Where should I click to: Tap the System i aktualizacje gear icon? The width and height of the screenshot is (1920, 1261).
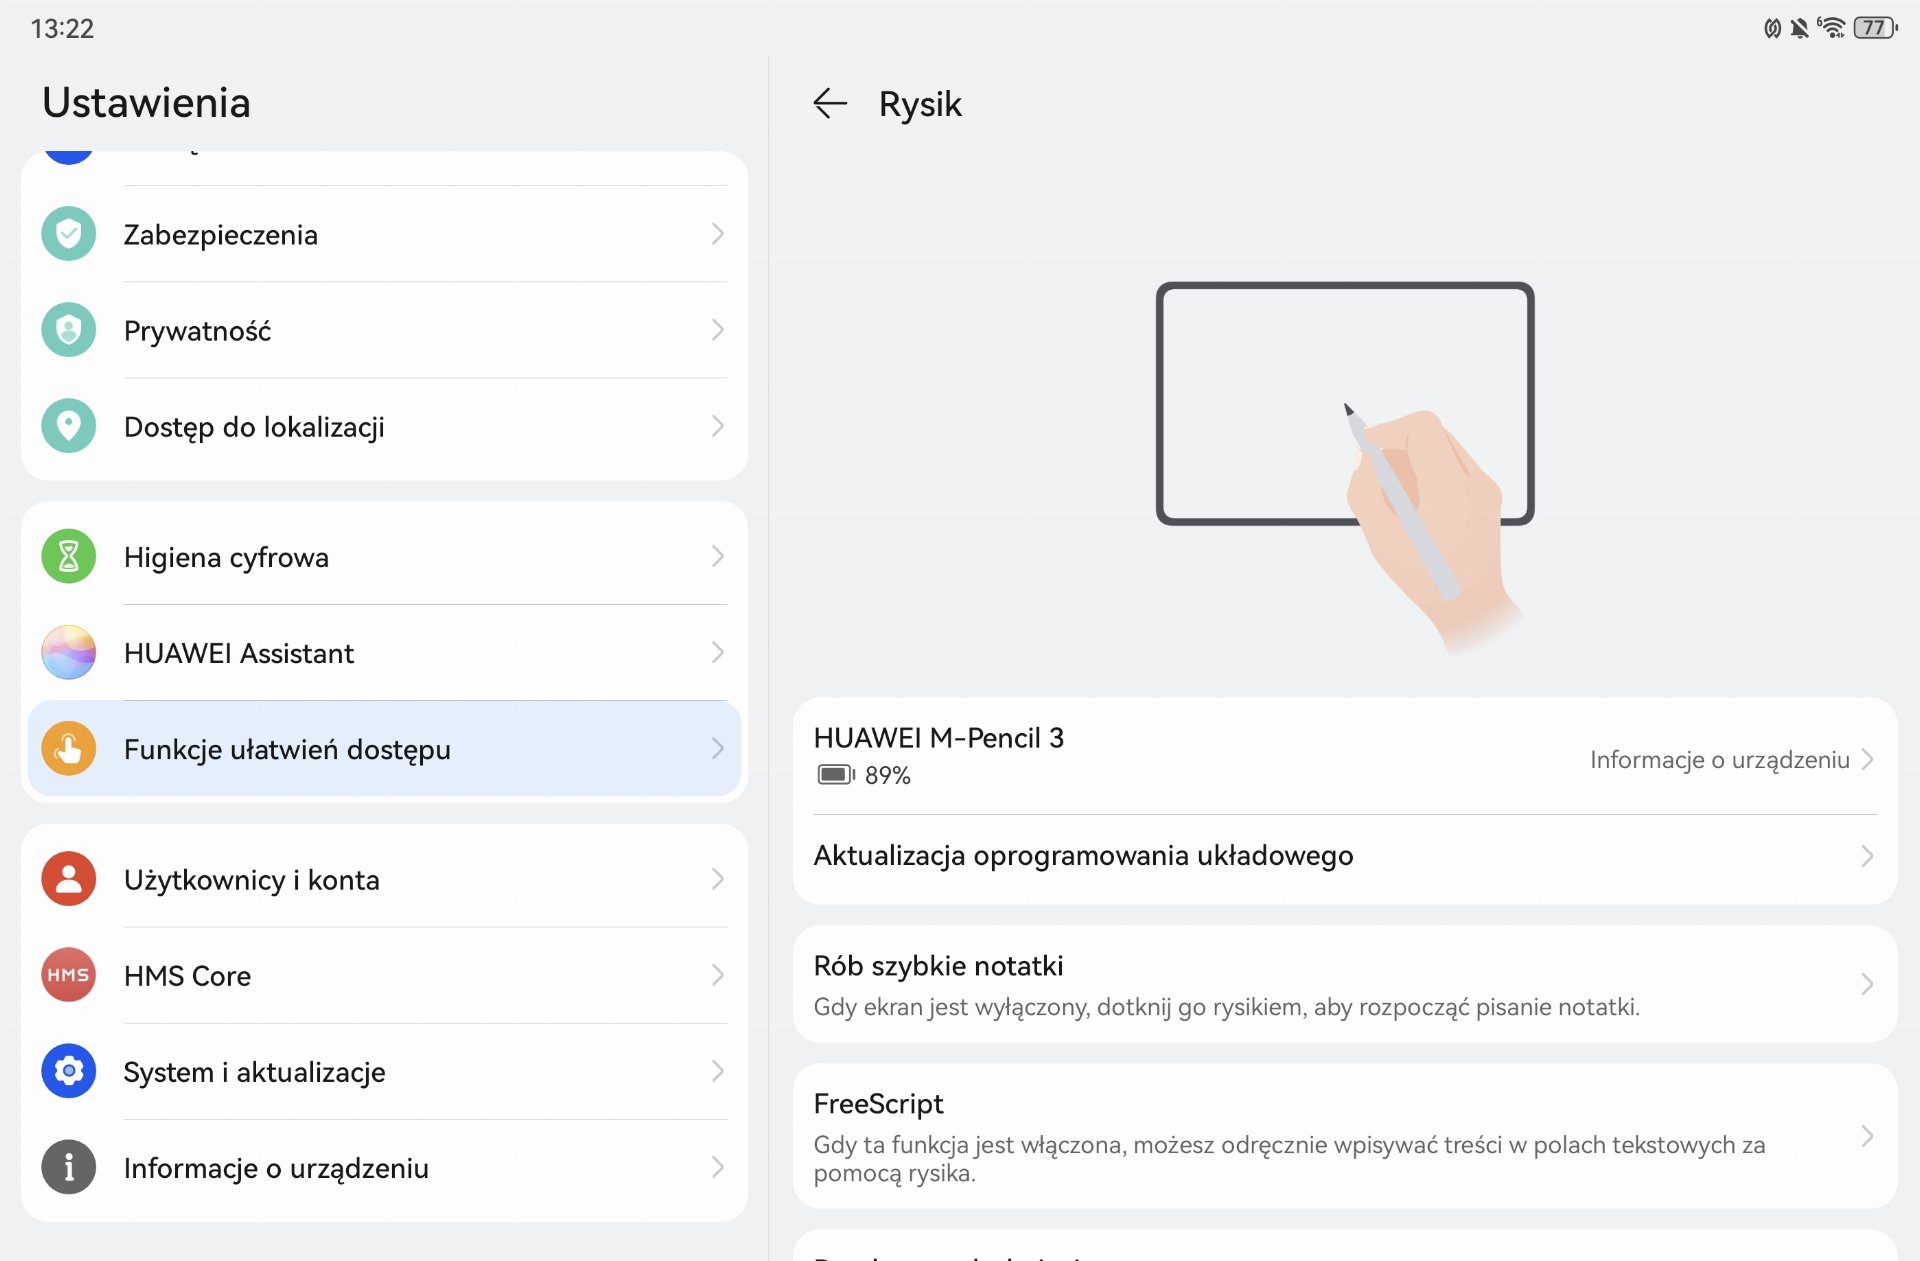point(69,1071)
